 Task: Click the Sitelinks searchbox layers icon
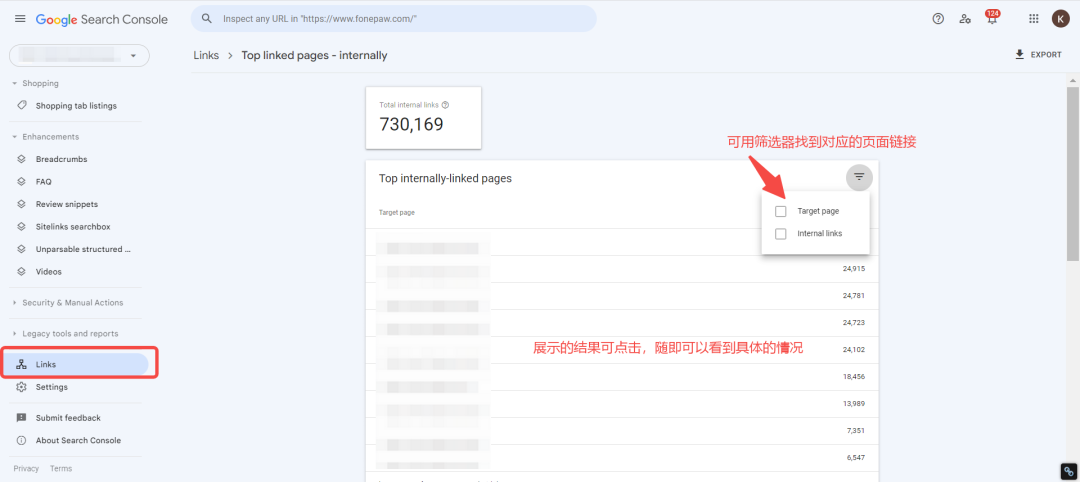point(22,227)
